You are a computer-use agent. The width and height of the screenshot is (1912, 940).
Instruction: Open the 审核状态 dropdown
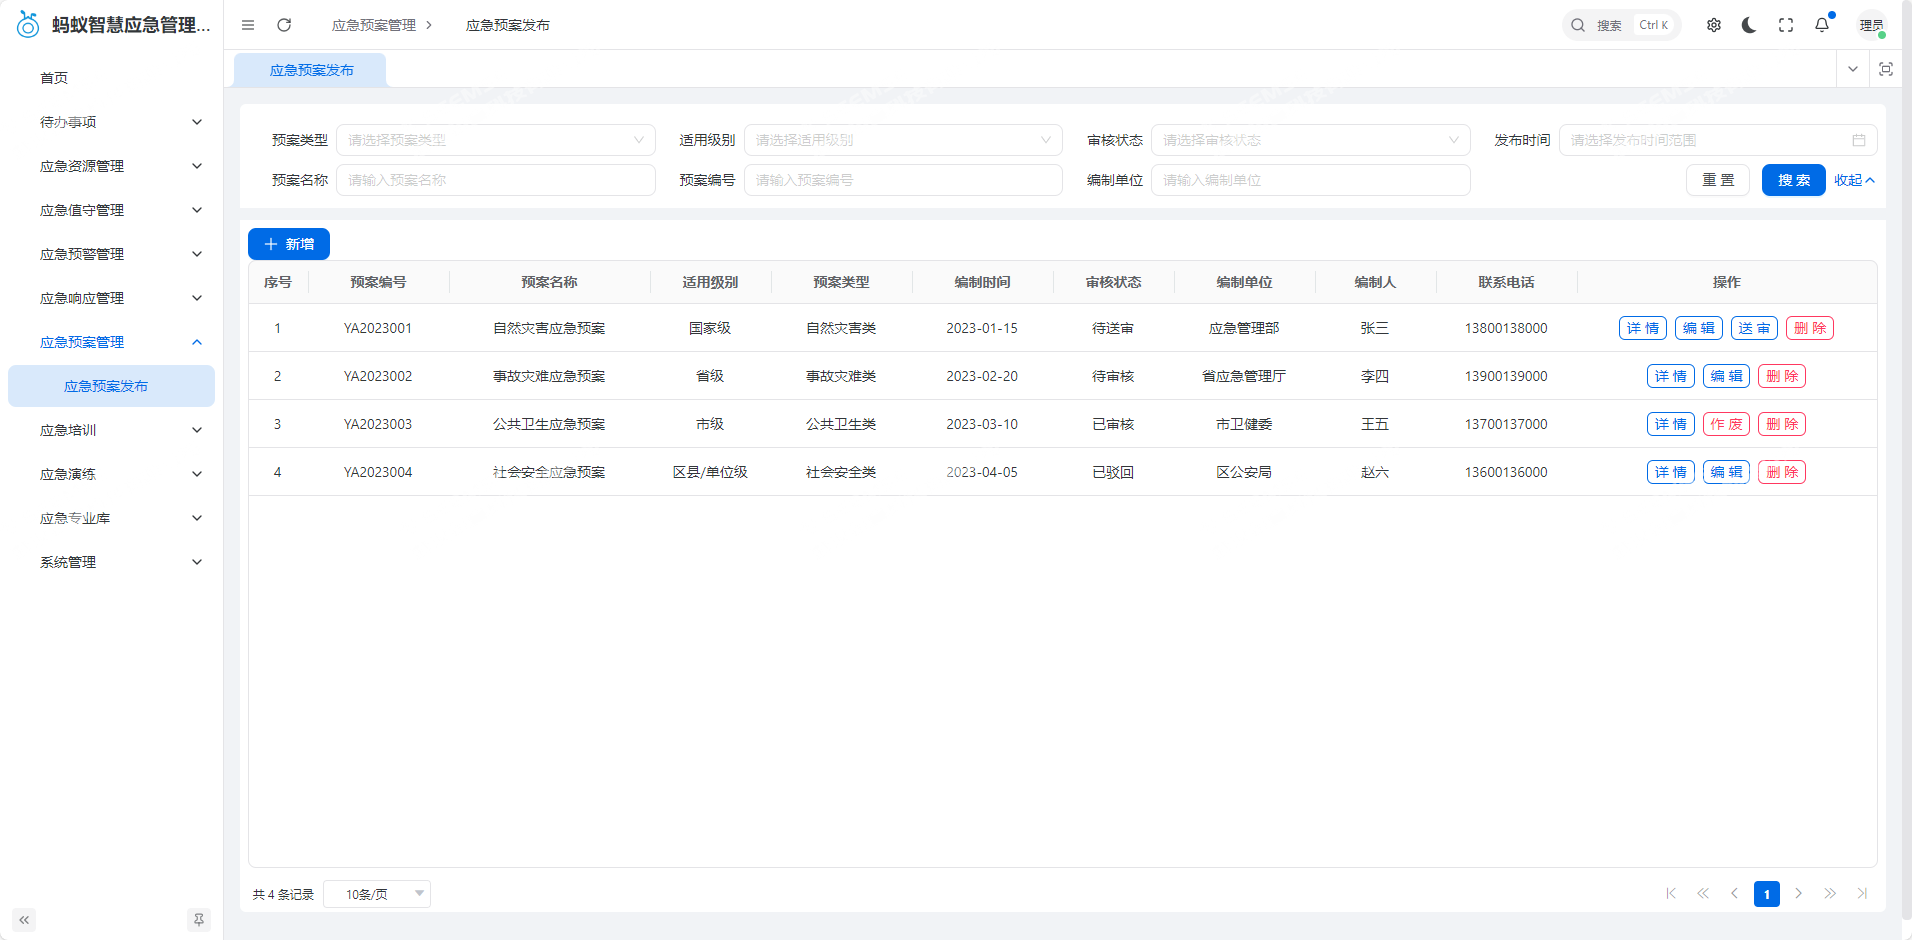click(x=1310, y=140)
